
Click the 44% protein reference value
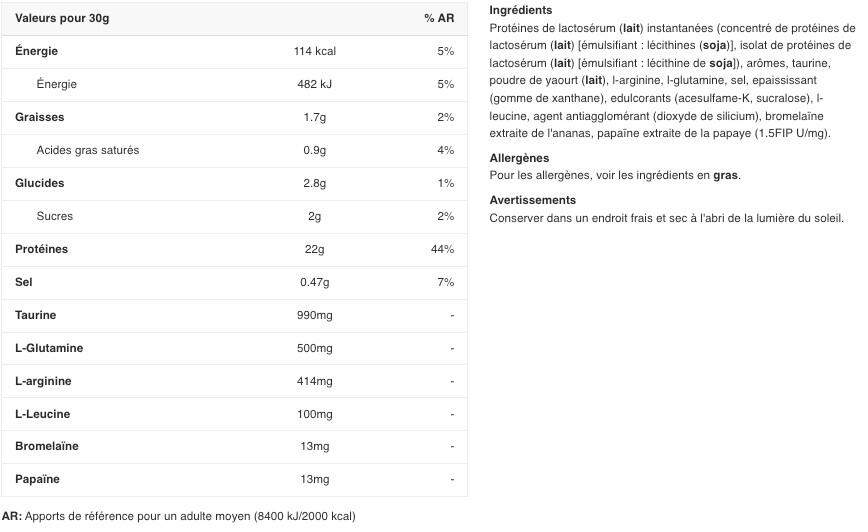[x=442, y=249]
